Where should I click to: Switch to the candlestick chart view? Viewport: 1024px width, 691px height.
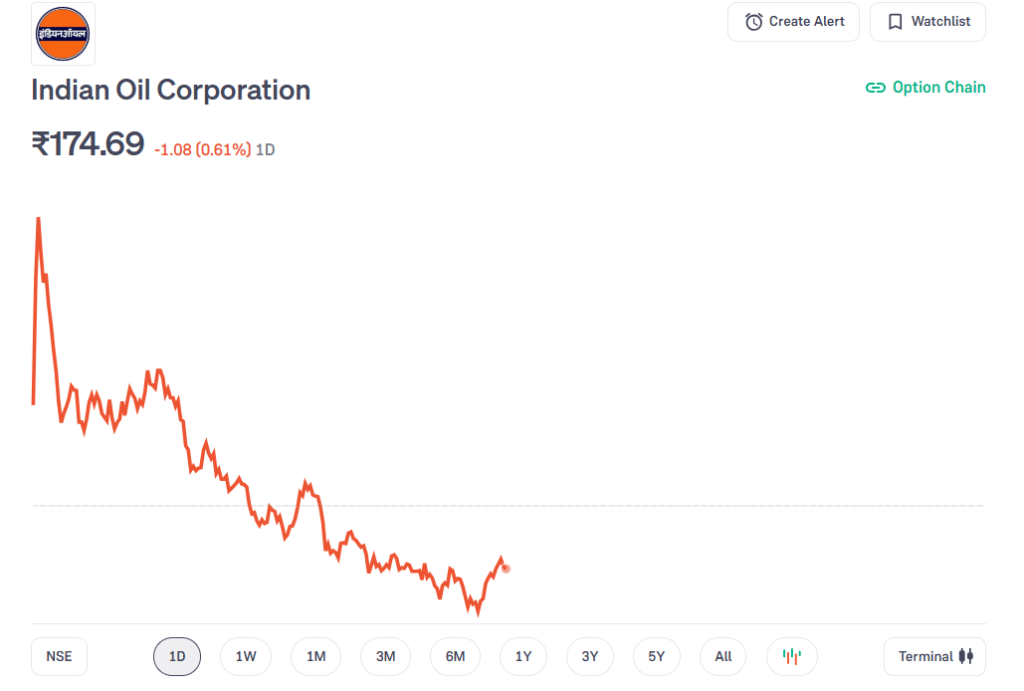(x=791, y=656)
